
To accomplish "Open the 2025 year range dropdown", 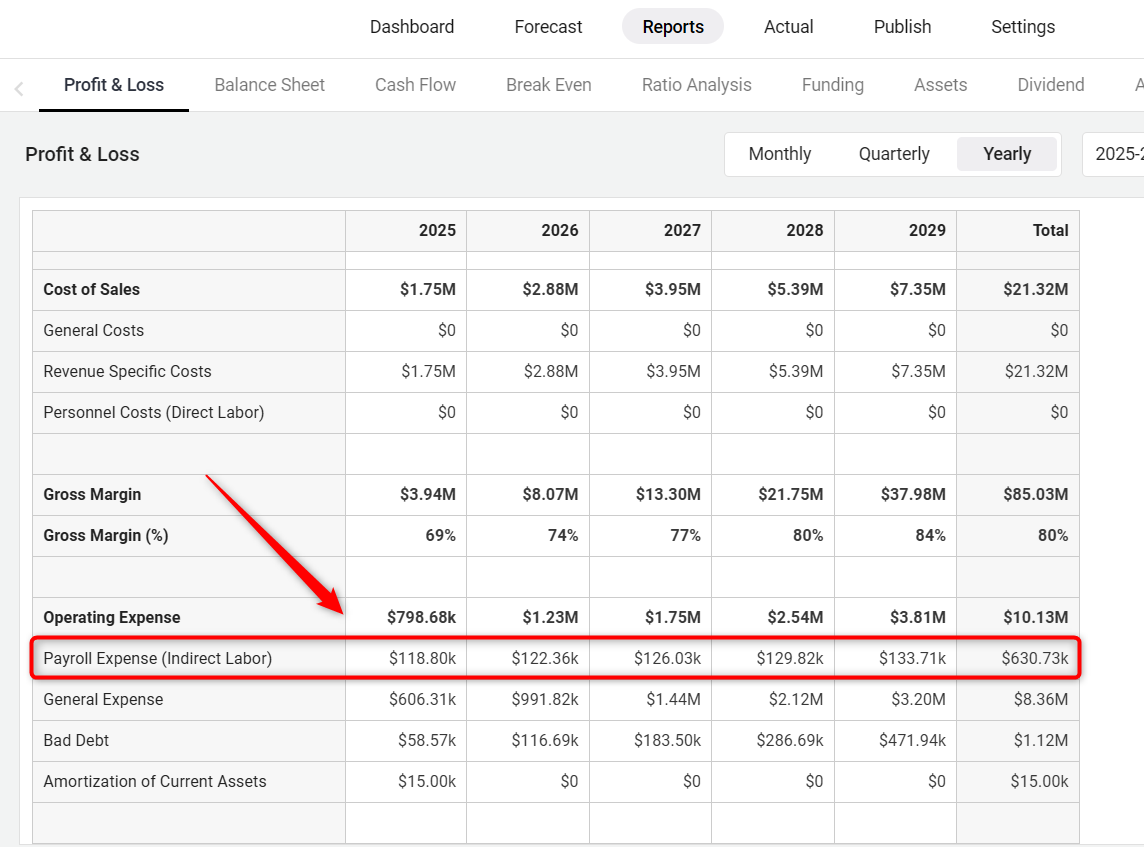I will (x=1114, y=154).
